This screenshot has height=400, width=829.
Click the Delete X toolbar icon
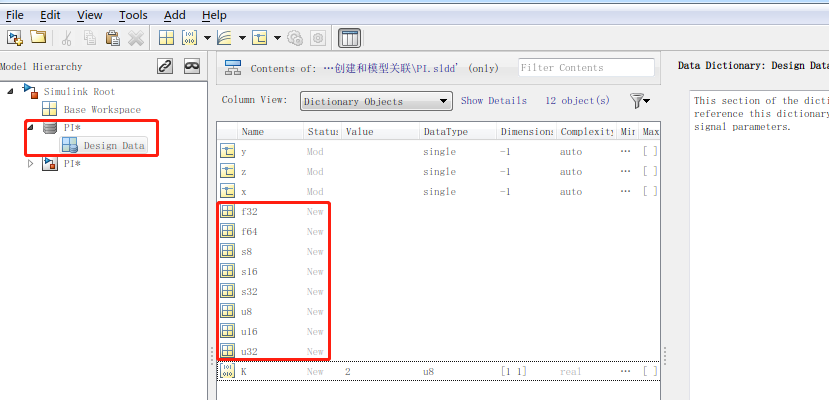click(x=136, y=38)
